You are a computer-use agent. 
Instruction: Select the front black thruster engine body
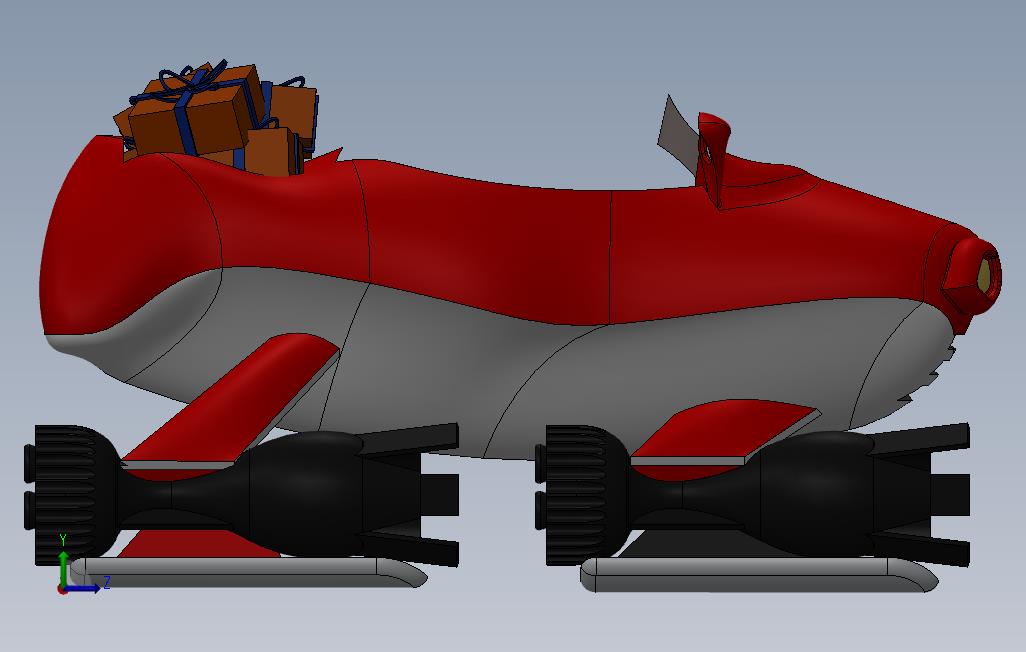tap(752, 494)
